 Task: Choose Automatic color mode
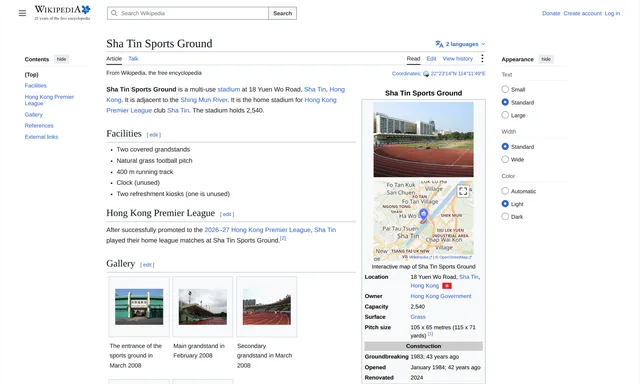pos(505,191)
